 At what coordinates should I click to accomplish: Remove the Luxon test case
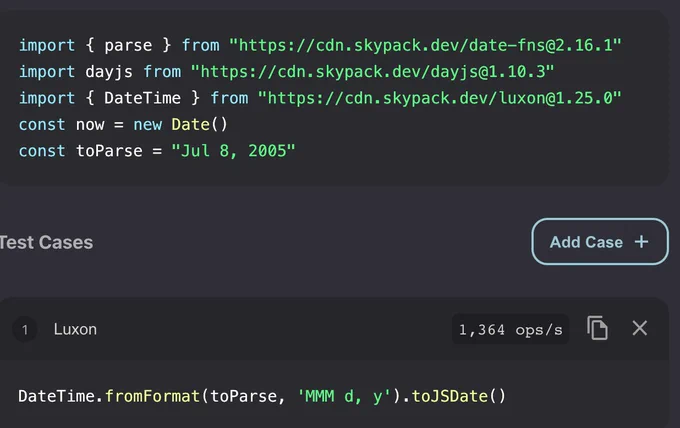(x=640, y=328)
